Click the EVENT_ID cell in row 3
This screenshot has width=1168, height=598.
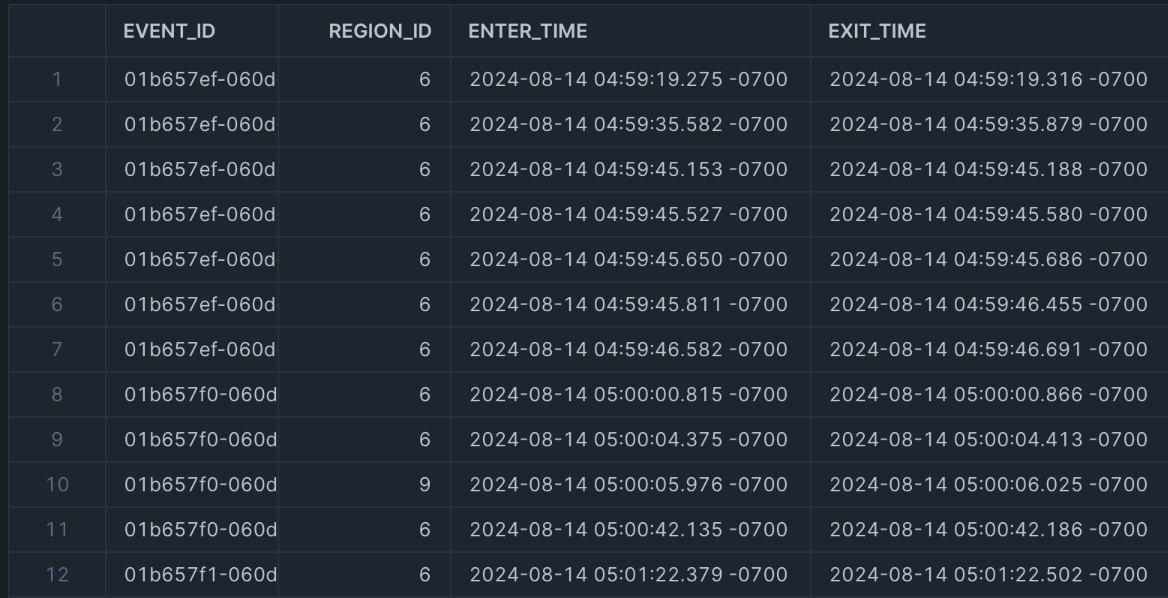[x=200, y=169]
